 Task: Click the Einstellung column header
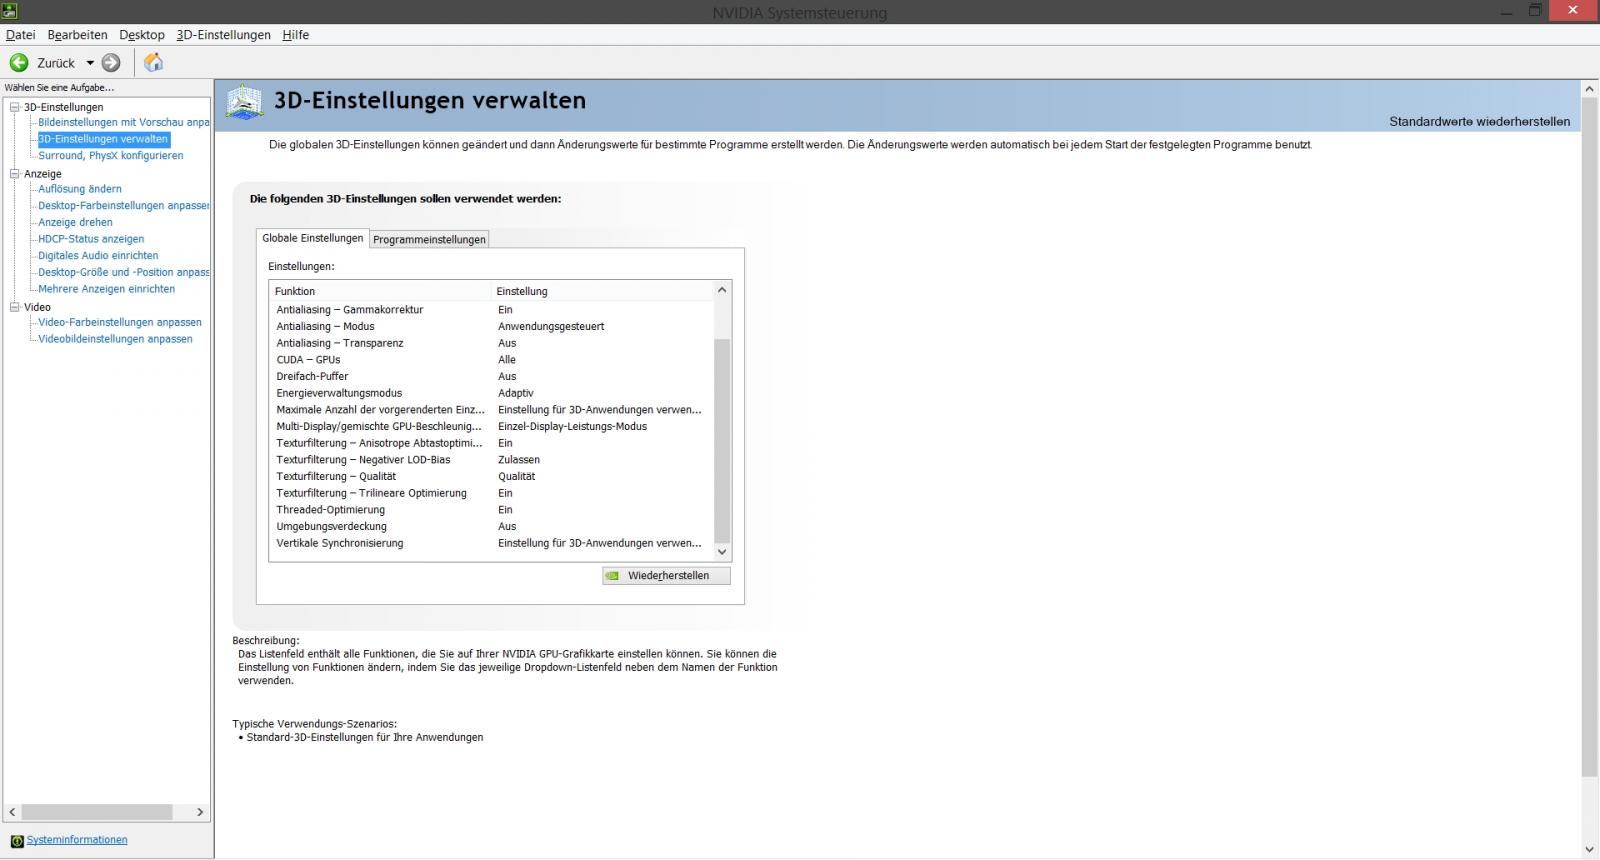[x=603, y=291]
